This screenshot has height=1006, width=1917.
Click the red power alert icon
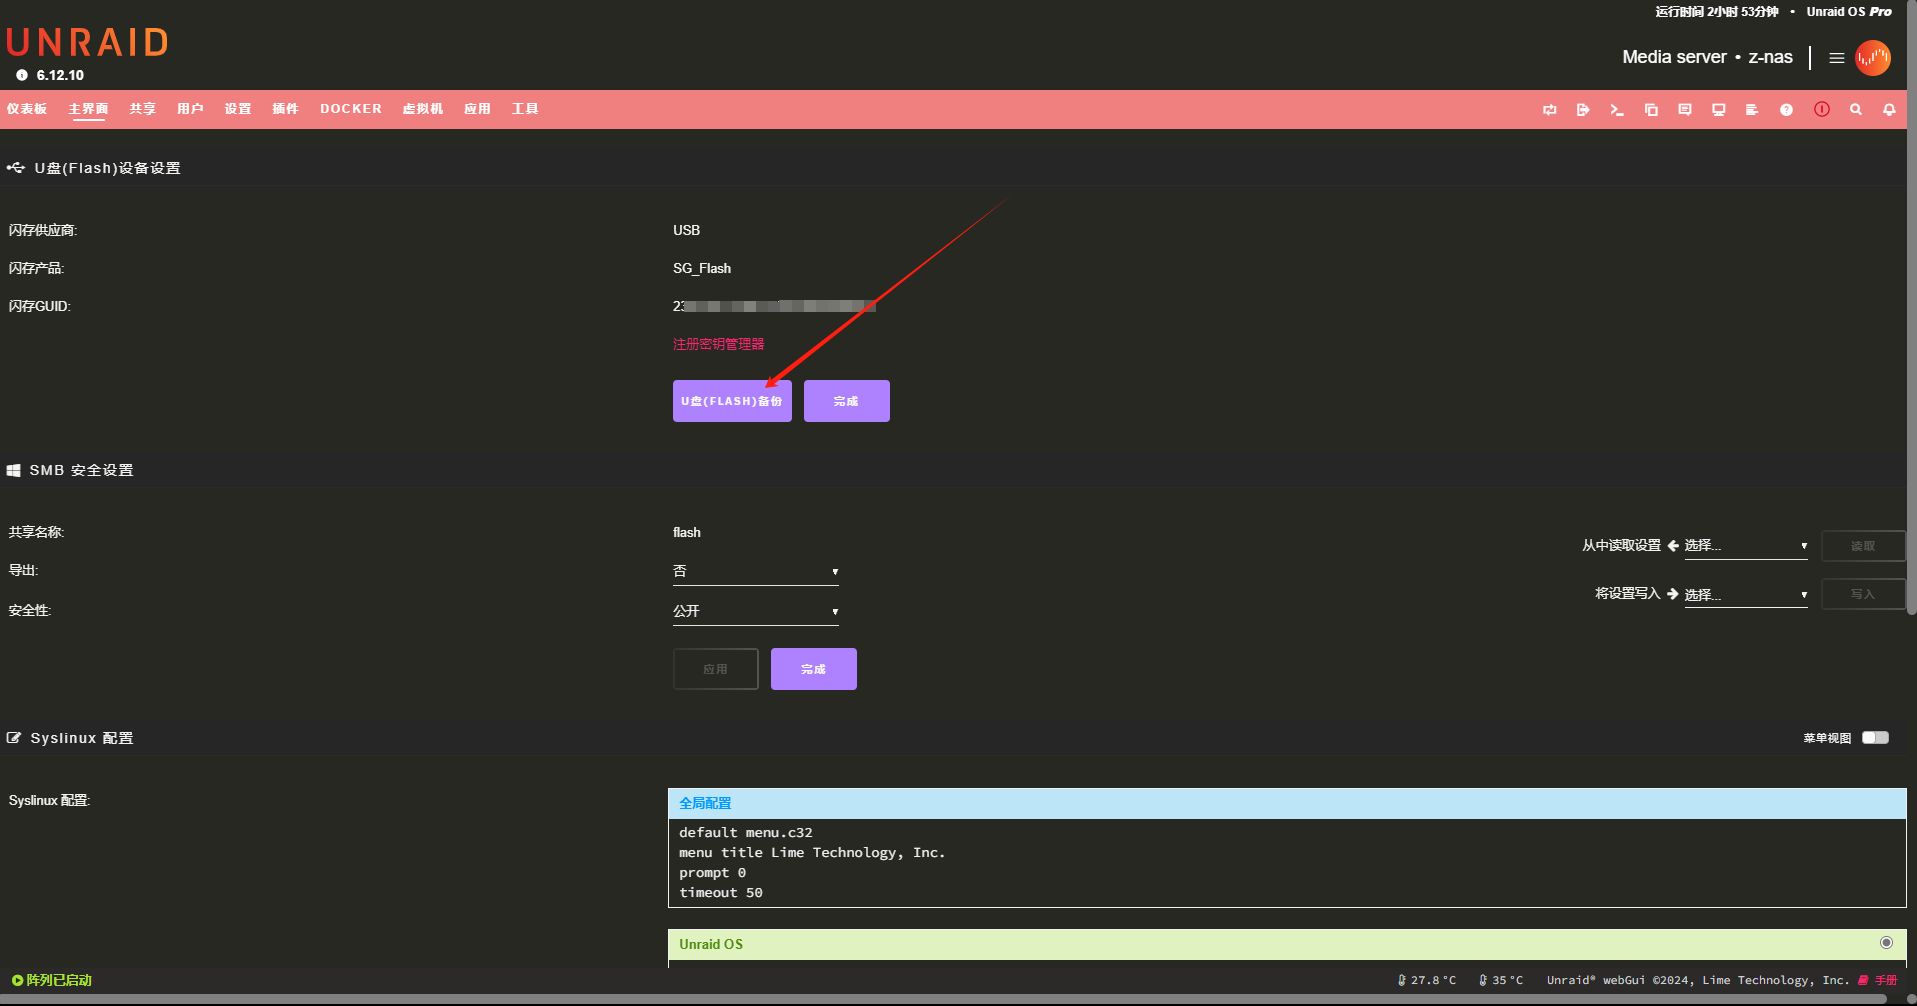[x=1822, y=110]
